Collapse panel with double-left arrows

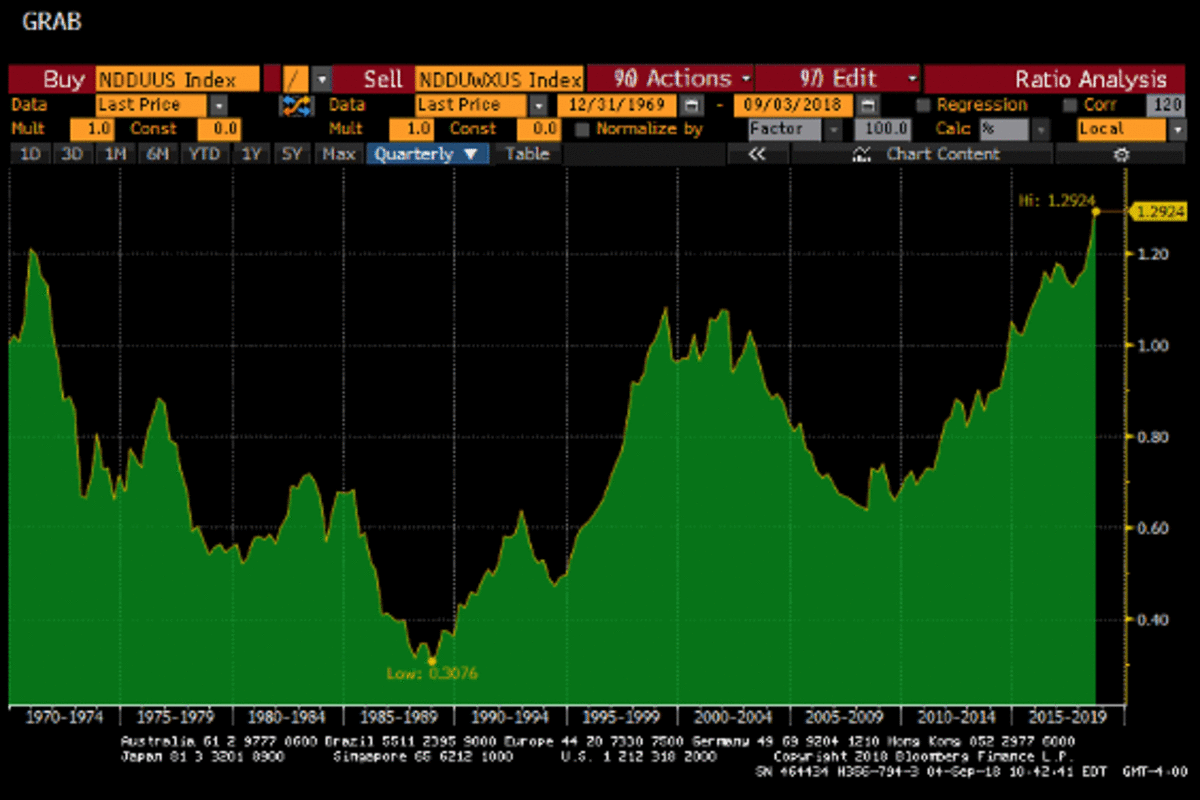756,154
